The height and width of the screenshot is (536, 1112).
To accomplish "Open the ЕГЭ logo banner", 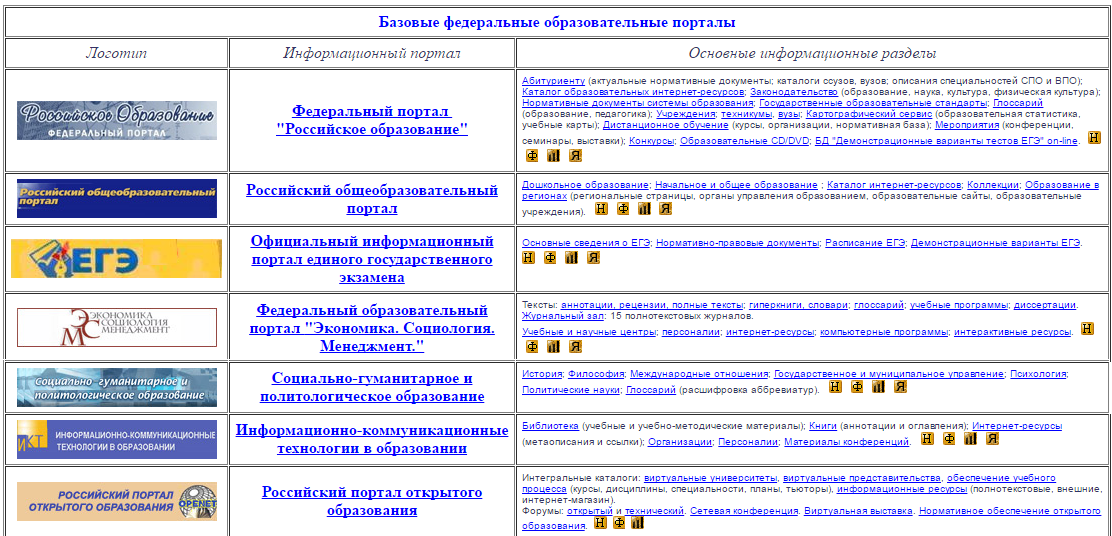I will click(x=117, y=259).
